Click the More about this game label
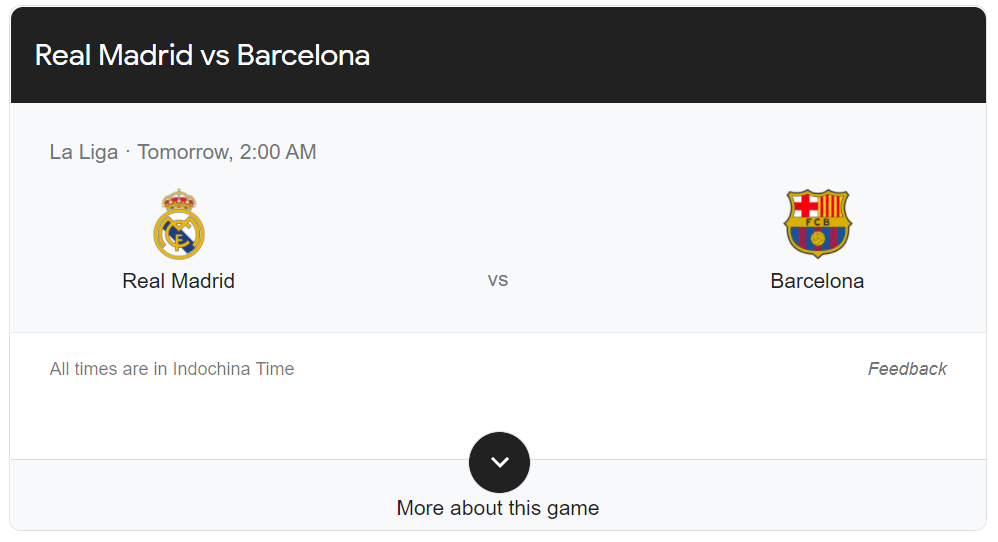 point(498,508)
